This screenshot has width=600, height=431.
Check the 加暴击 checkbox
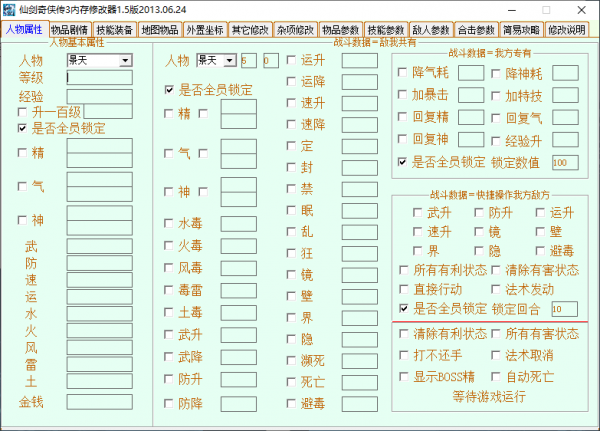pyautogui.click(x=402, y=95)
